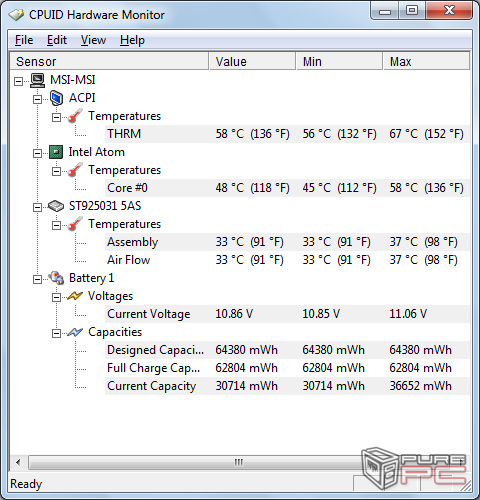Click the Sensor column header
The image size is (480, 500).
coord(109,61)
